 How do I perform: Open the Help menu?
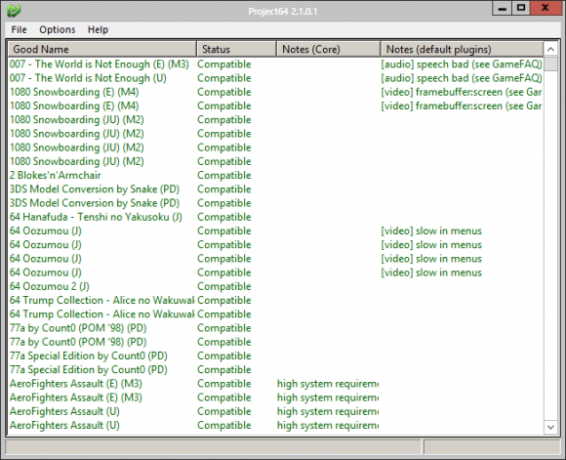(x=98, y=30)
